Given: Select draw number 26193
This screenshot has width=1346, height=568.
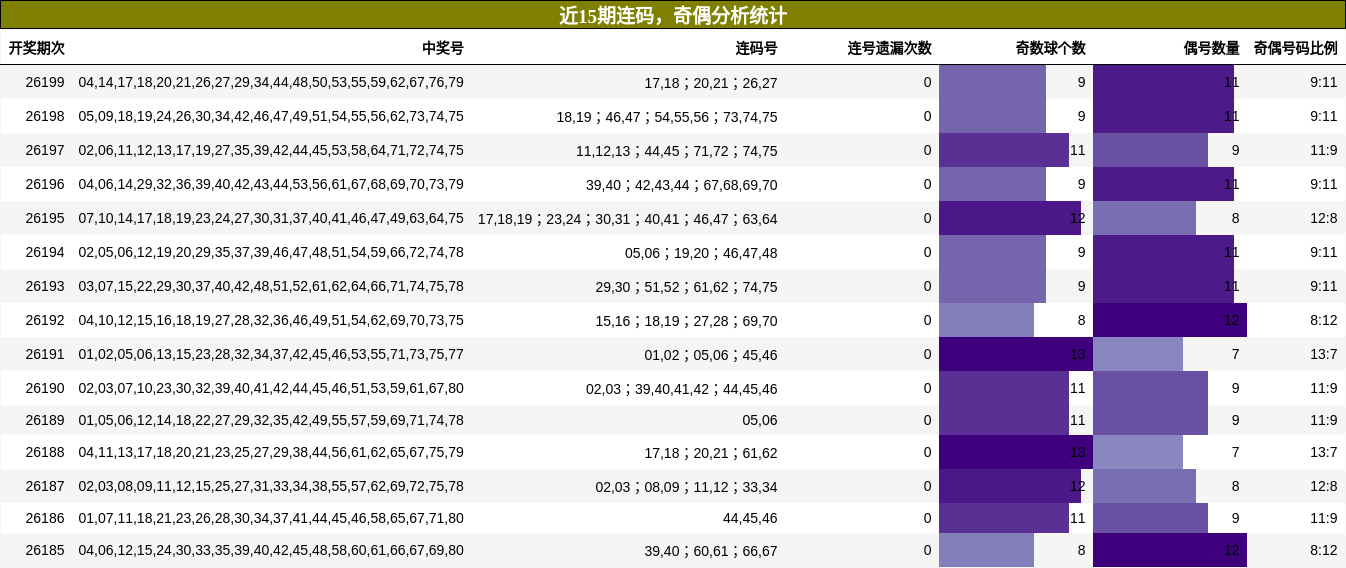Looking at the screenshot, I should (x=45, y=286).
